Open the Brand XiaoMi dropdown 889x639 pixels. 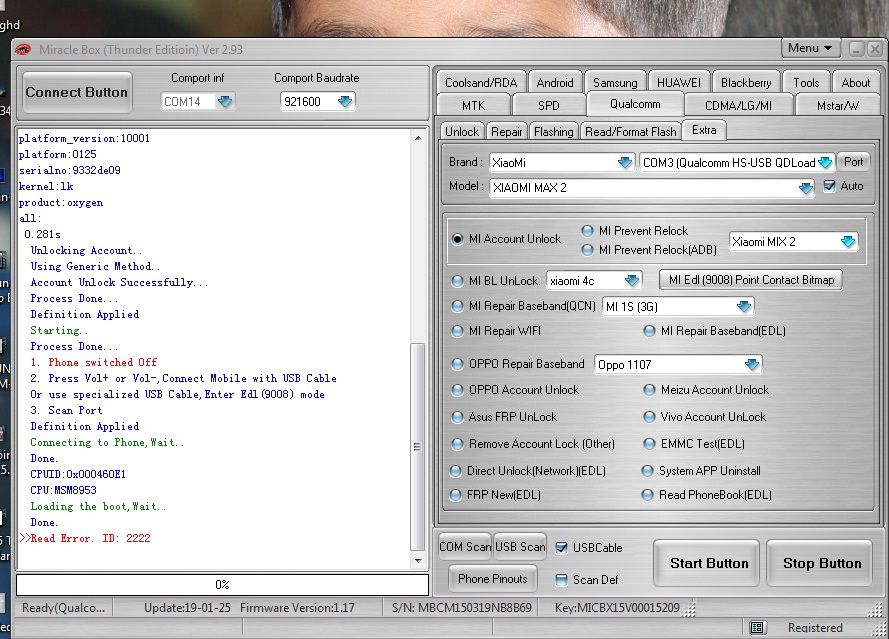point(624,163)
